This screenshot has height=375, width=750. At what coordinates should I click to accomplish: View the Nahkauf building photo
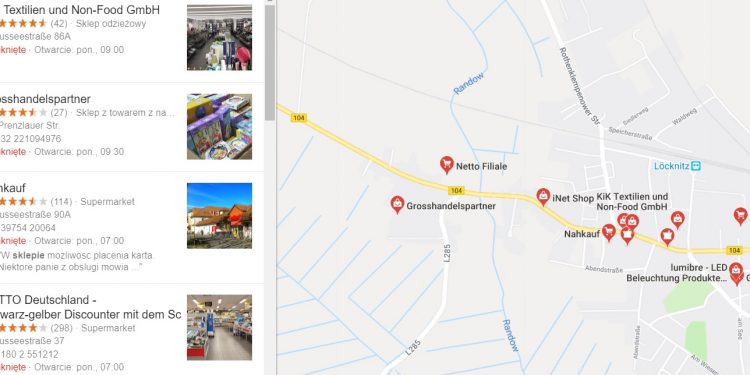point(220,215)
